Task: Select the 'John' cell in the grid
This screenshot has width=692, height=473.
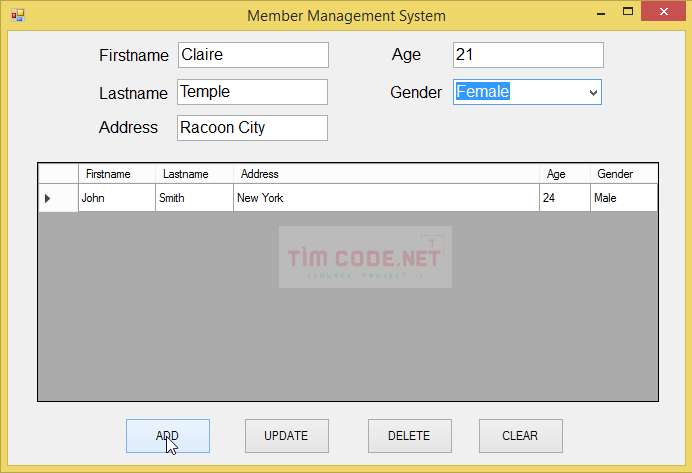Action: pos(117,198)
